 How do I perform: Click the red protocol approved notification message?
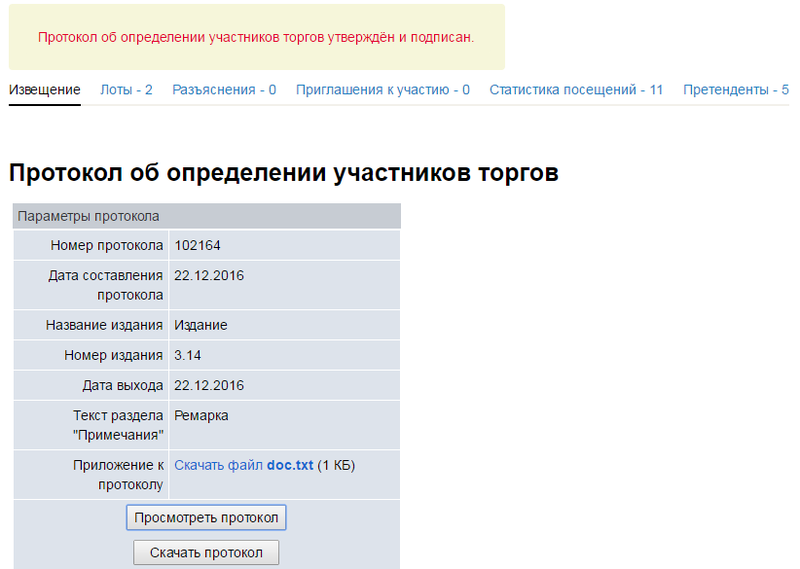[x=256, y=37]
